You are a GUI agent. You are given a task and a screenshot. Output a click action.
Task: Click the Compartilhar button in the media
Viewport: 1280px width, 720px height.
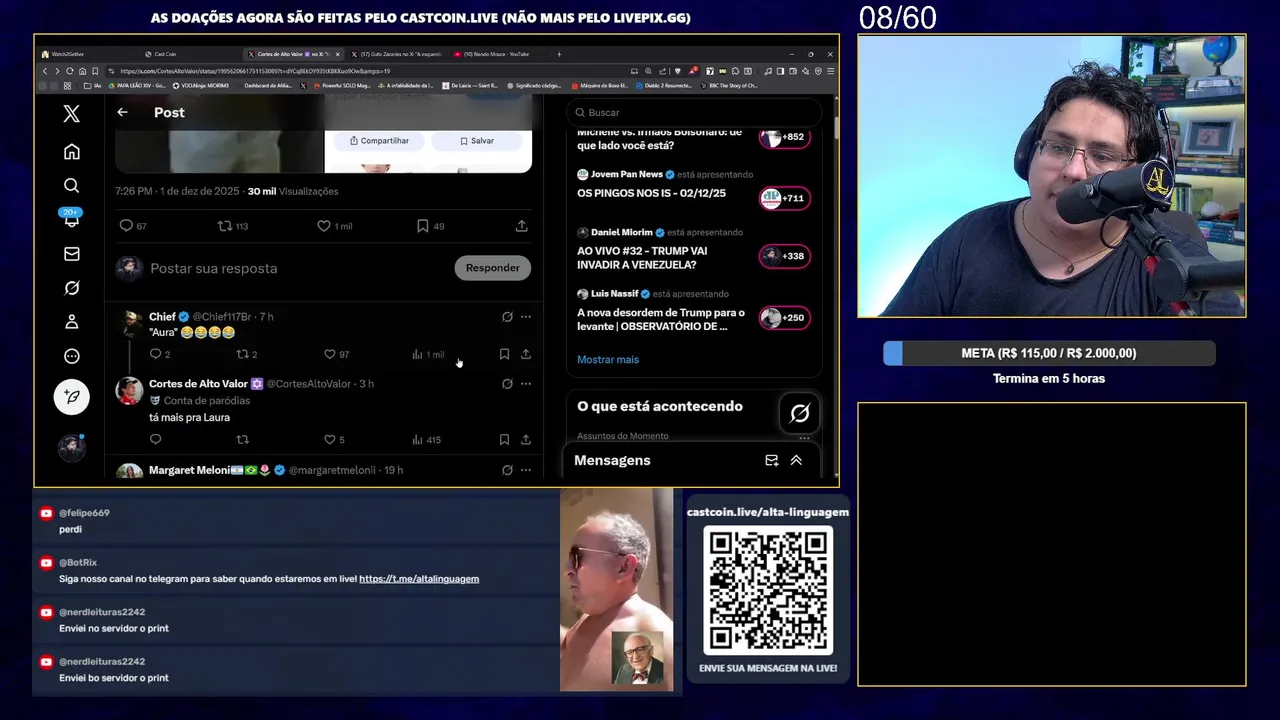coord(379,141)
